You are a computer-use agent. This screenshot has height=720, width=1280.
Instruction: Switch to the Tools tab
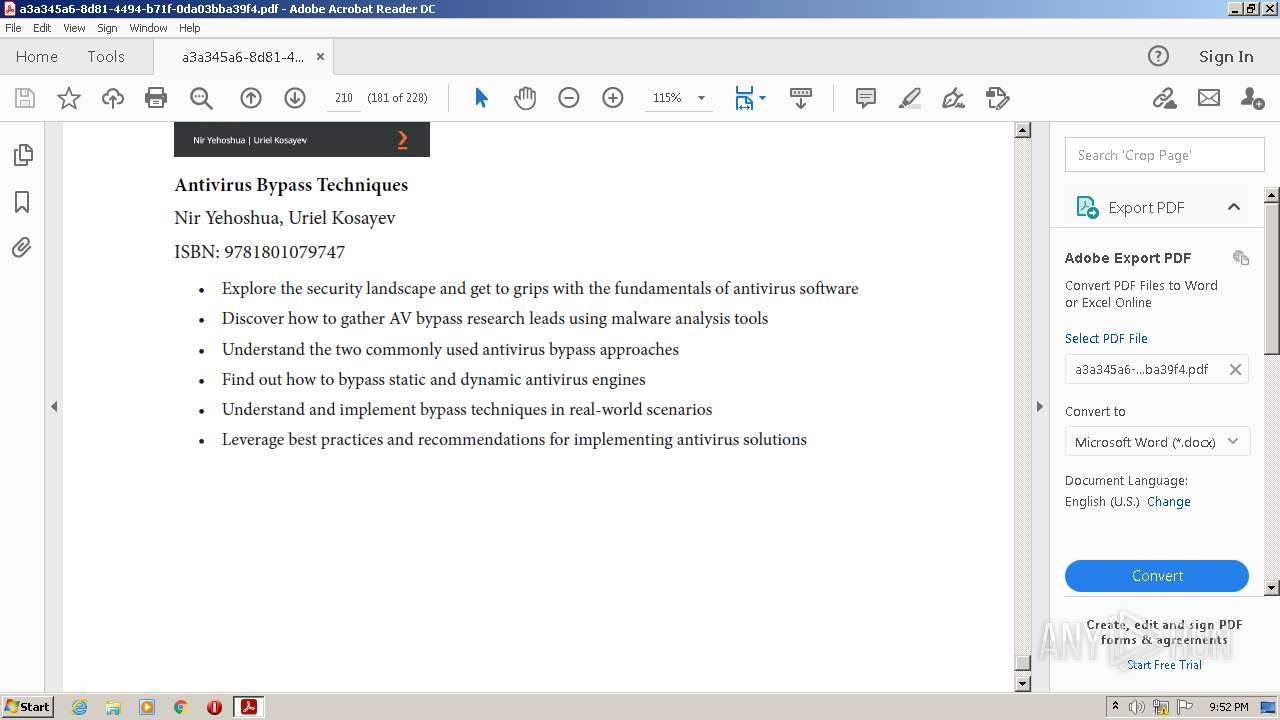point(106,56)
